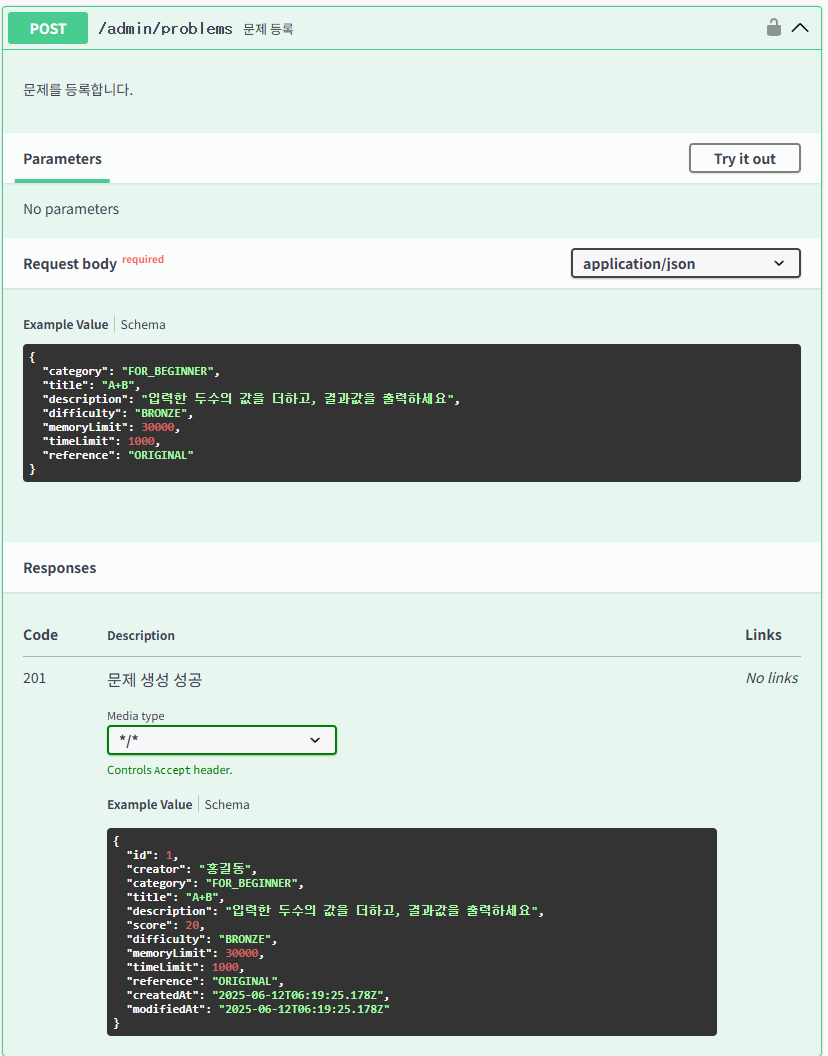Click "memoryLimit": 30000 line in response example

(195, 953)
